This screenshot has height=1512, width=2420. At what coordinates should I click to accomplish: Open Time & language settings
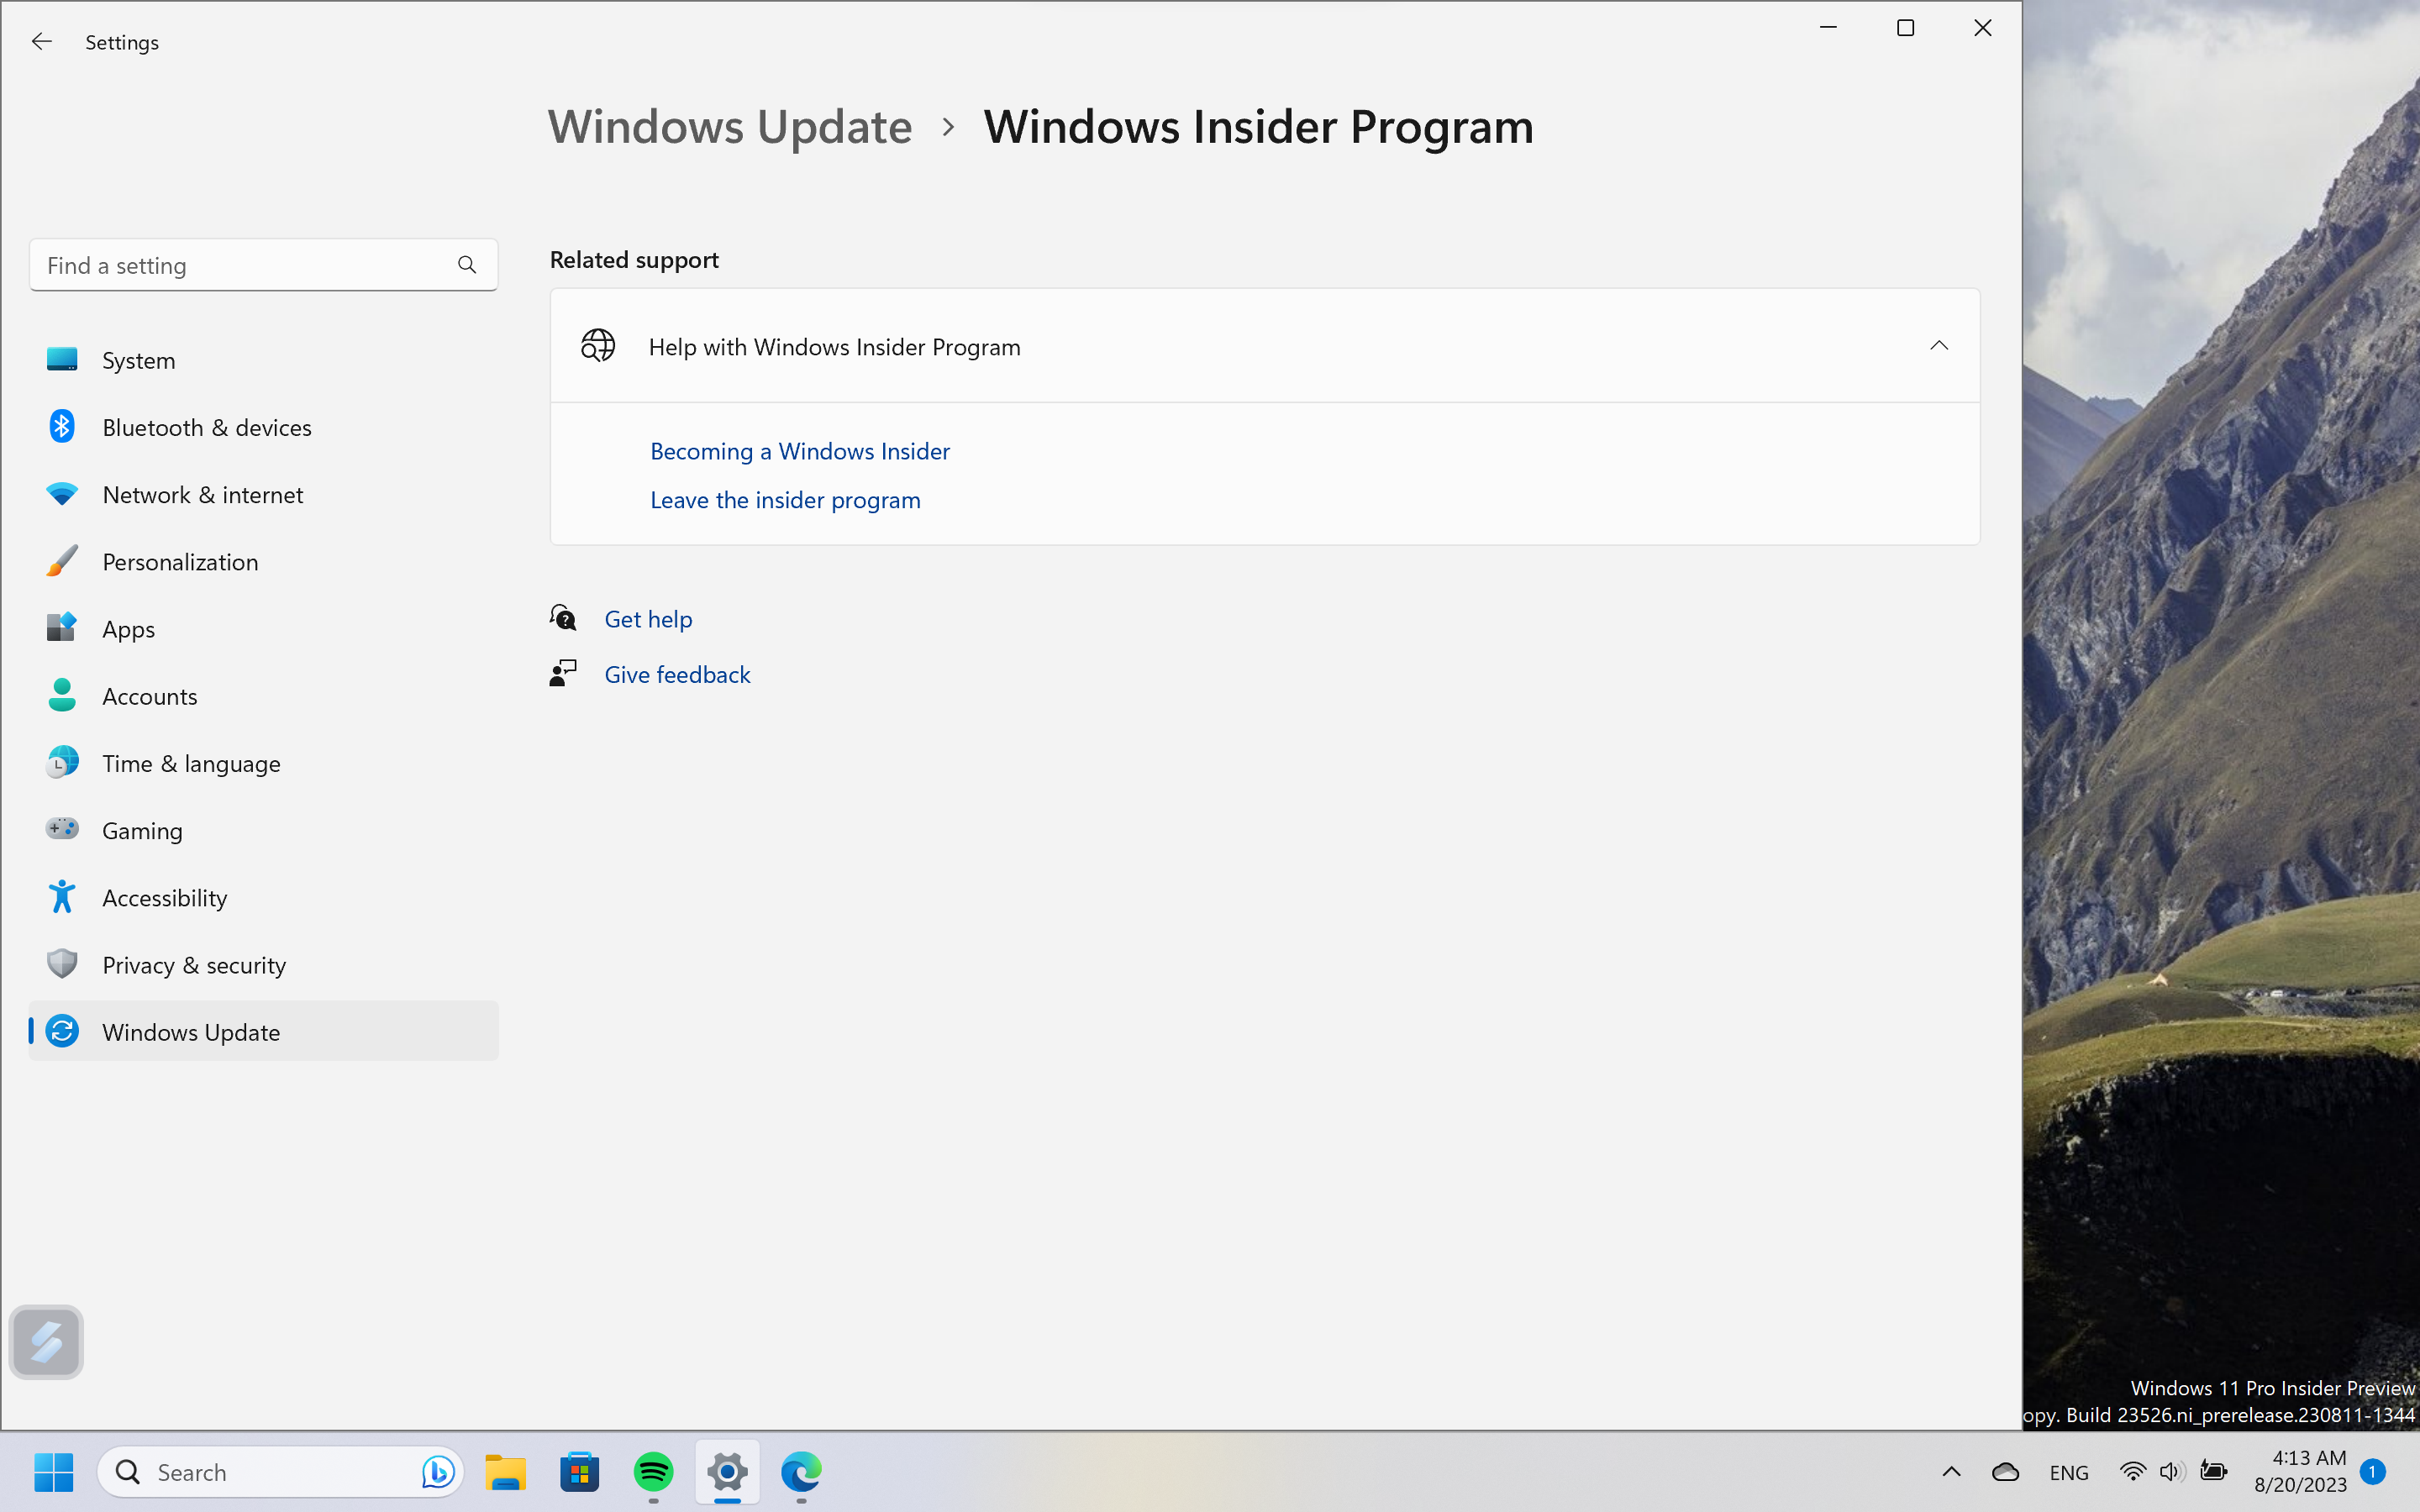coord(190,763)
